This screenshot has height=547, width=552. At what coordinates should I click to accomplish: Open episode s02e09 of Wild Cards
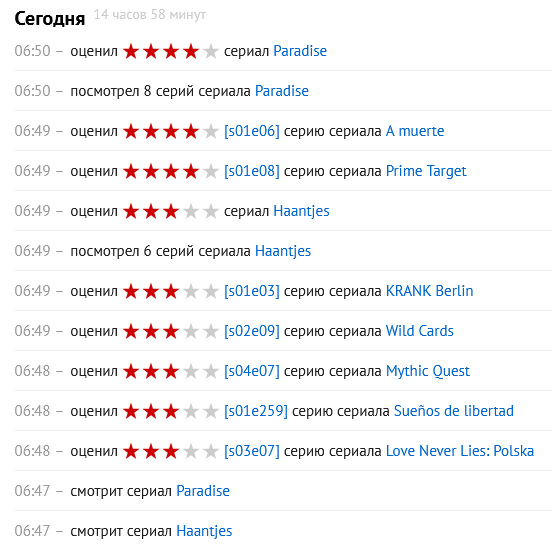tap(252, 331)
